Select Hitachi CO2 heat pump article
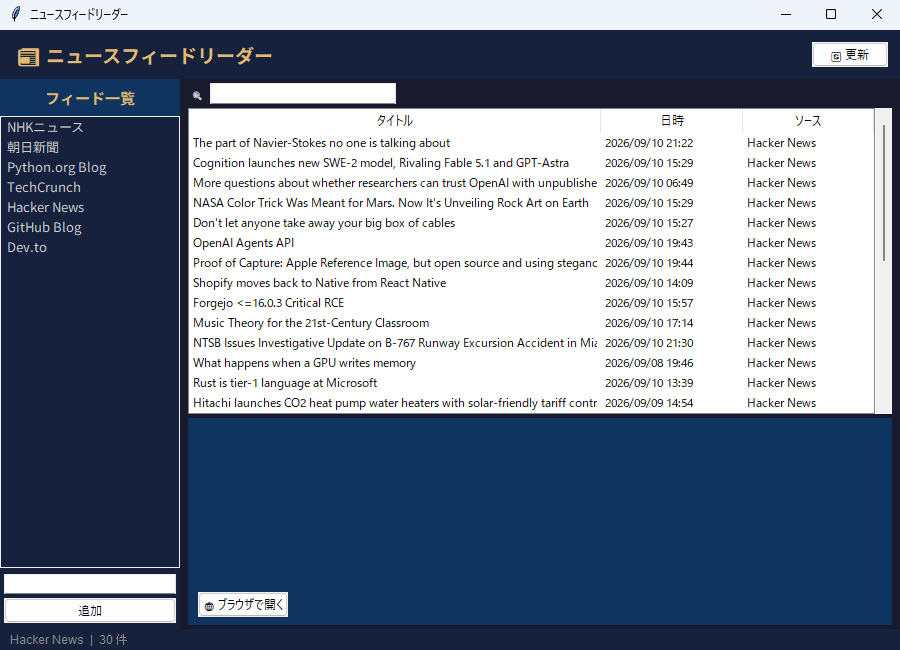The width and height of the screenshot is (900, 650). [531, 403]
